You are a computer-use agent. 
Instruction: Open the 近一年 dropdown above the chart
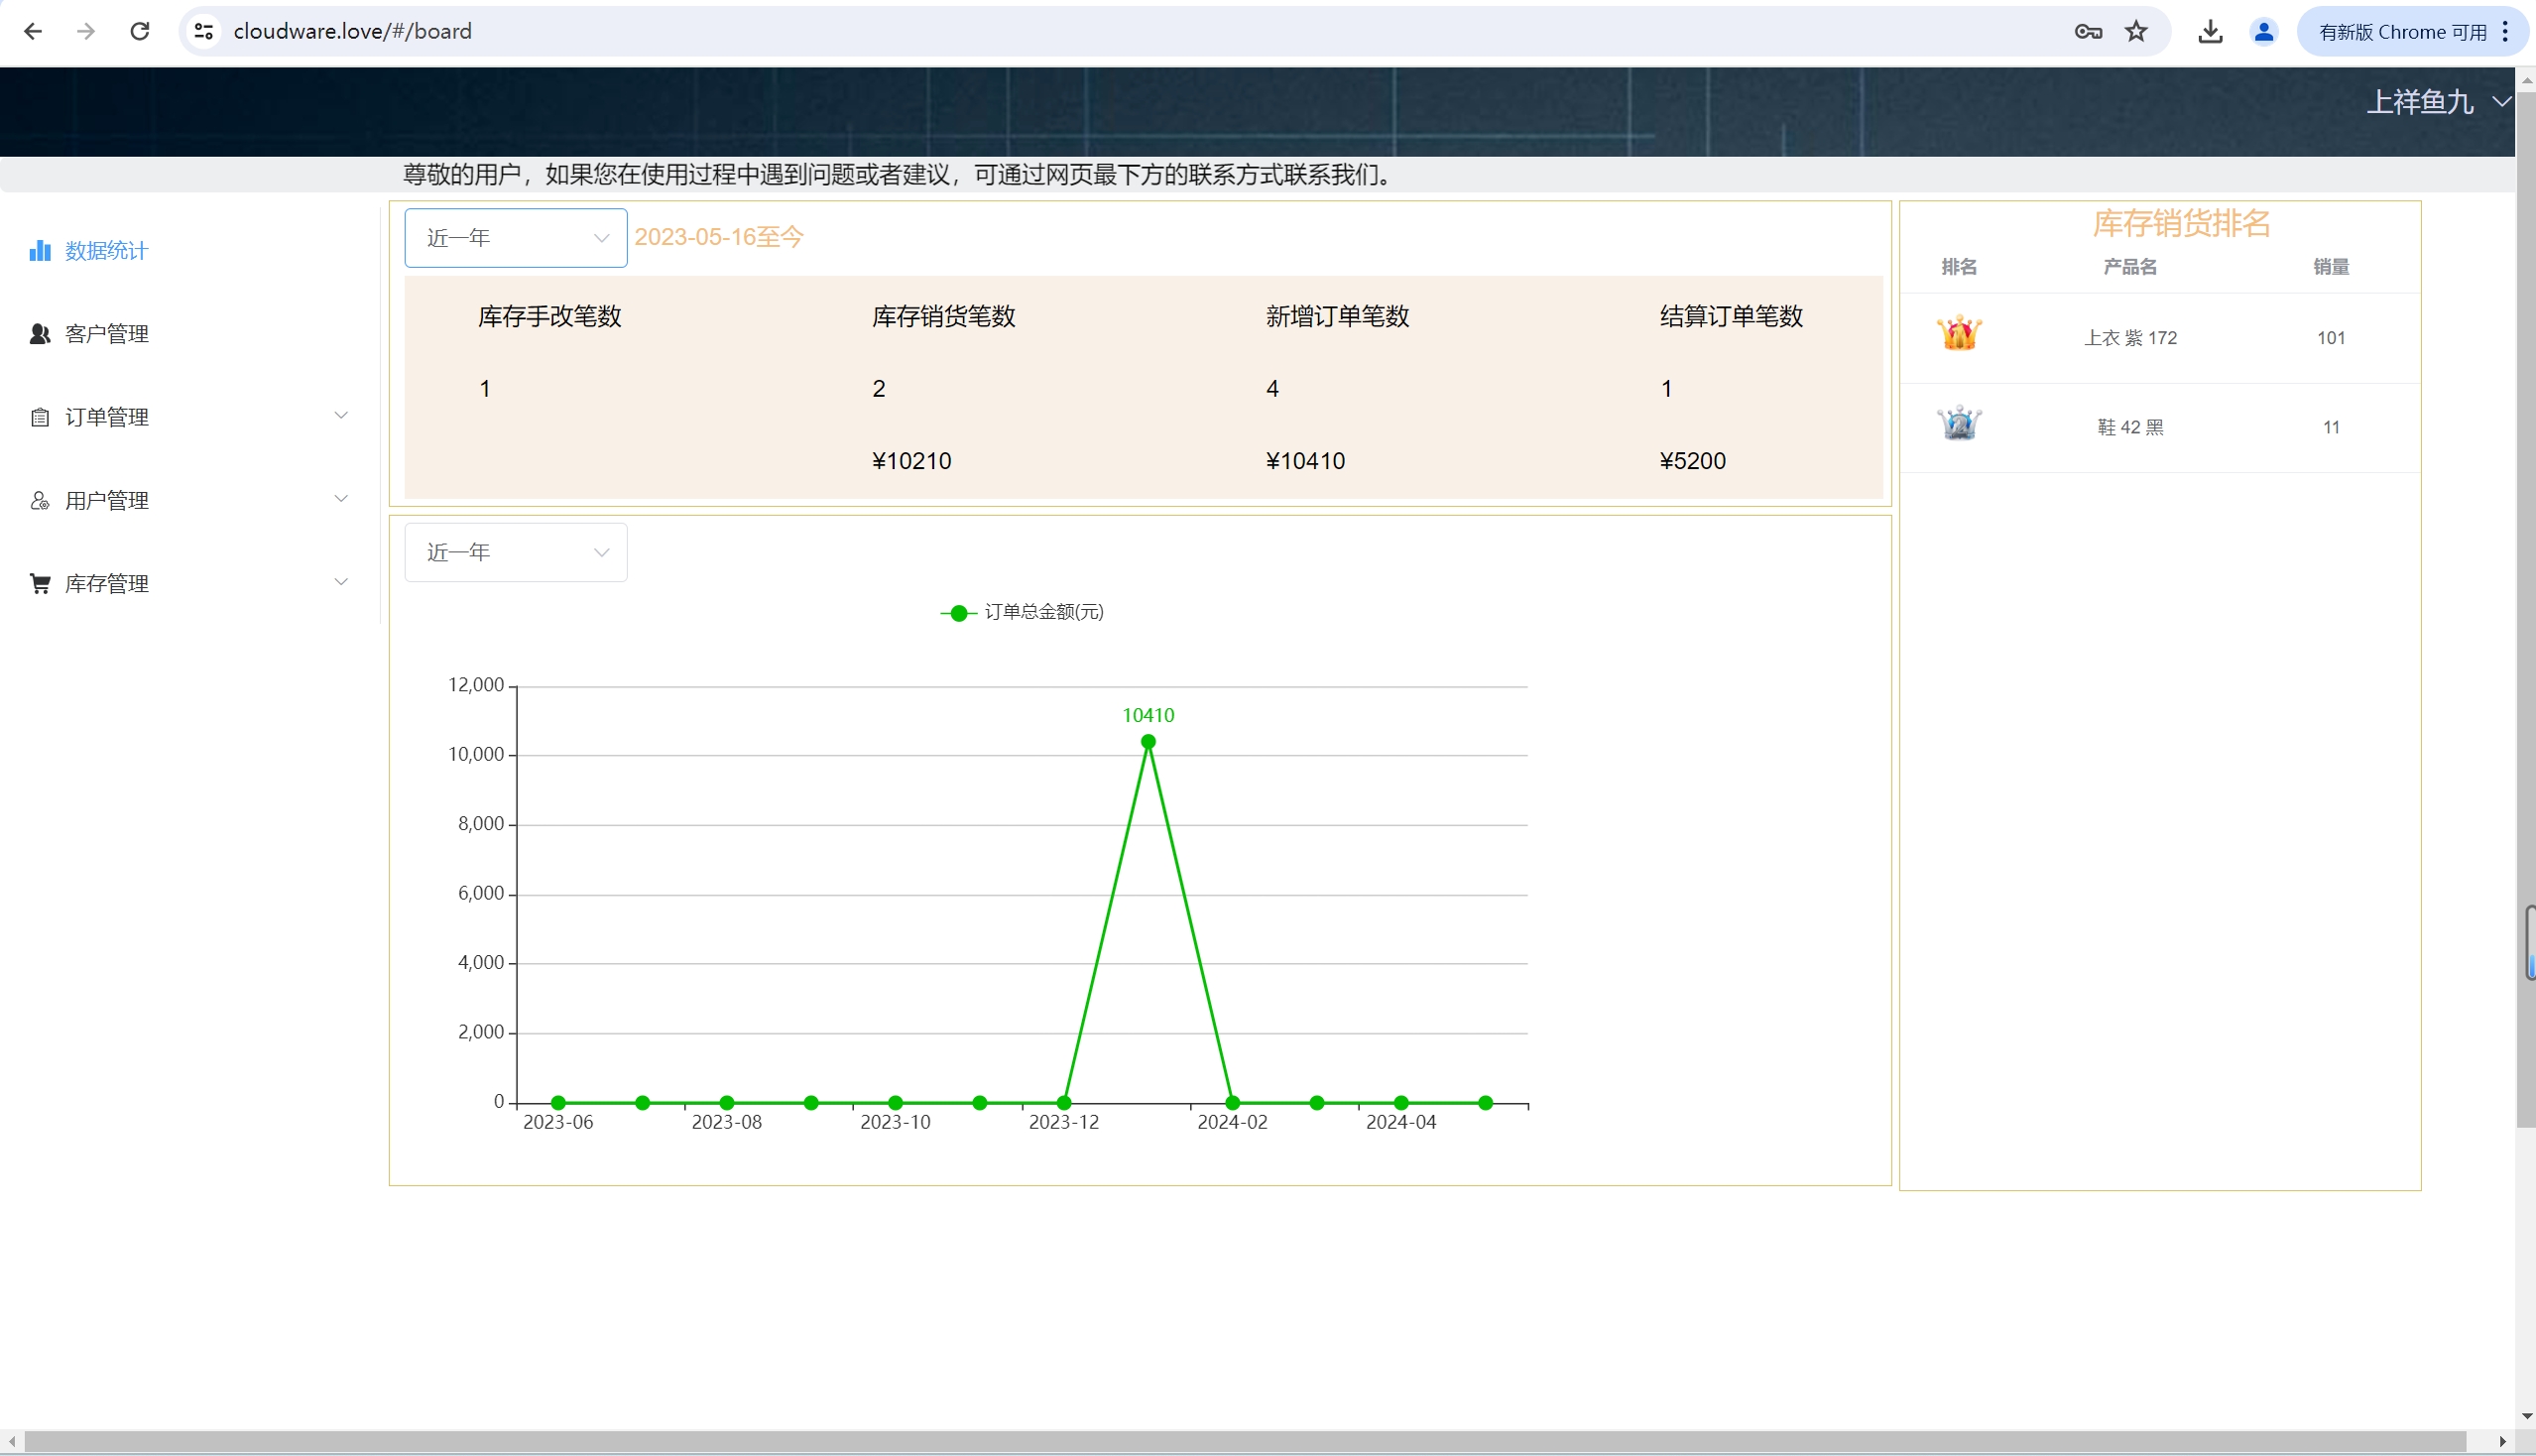coord(515,552)
